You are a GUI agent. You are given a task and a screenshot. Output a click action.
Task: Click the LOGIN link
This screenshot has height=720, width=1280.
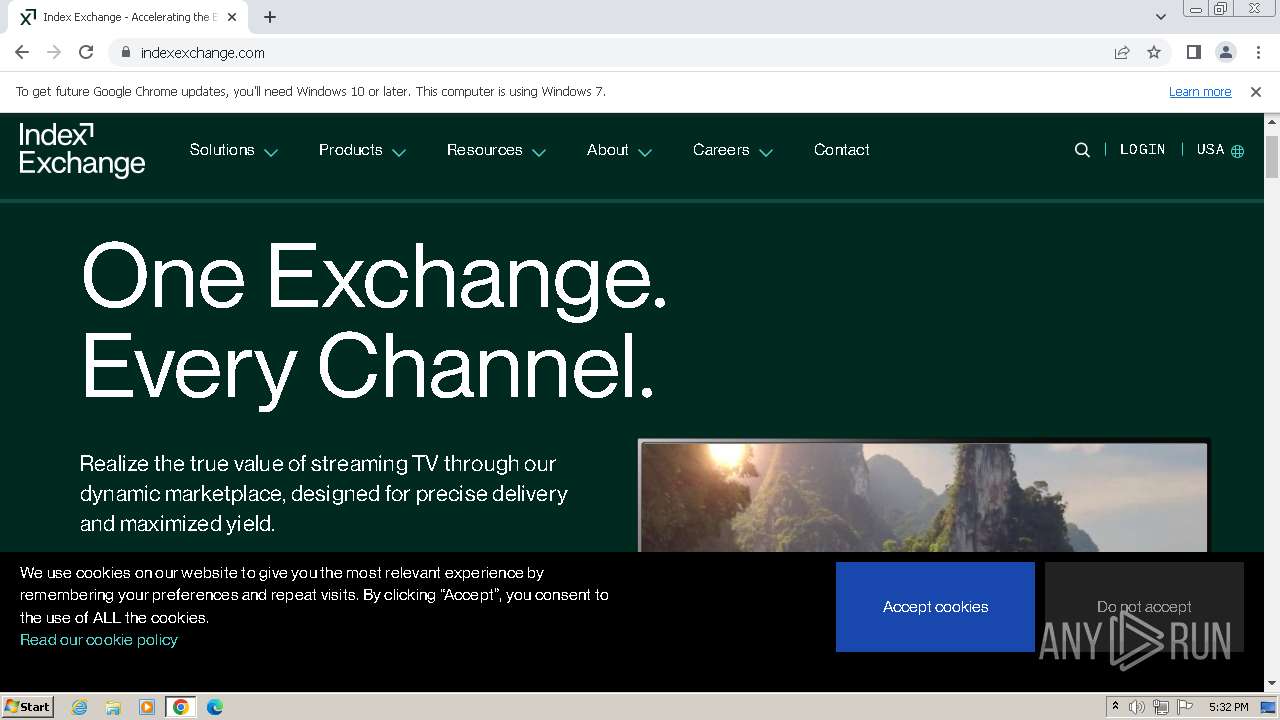click(x=1143, y=149)
